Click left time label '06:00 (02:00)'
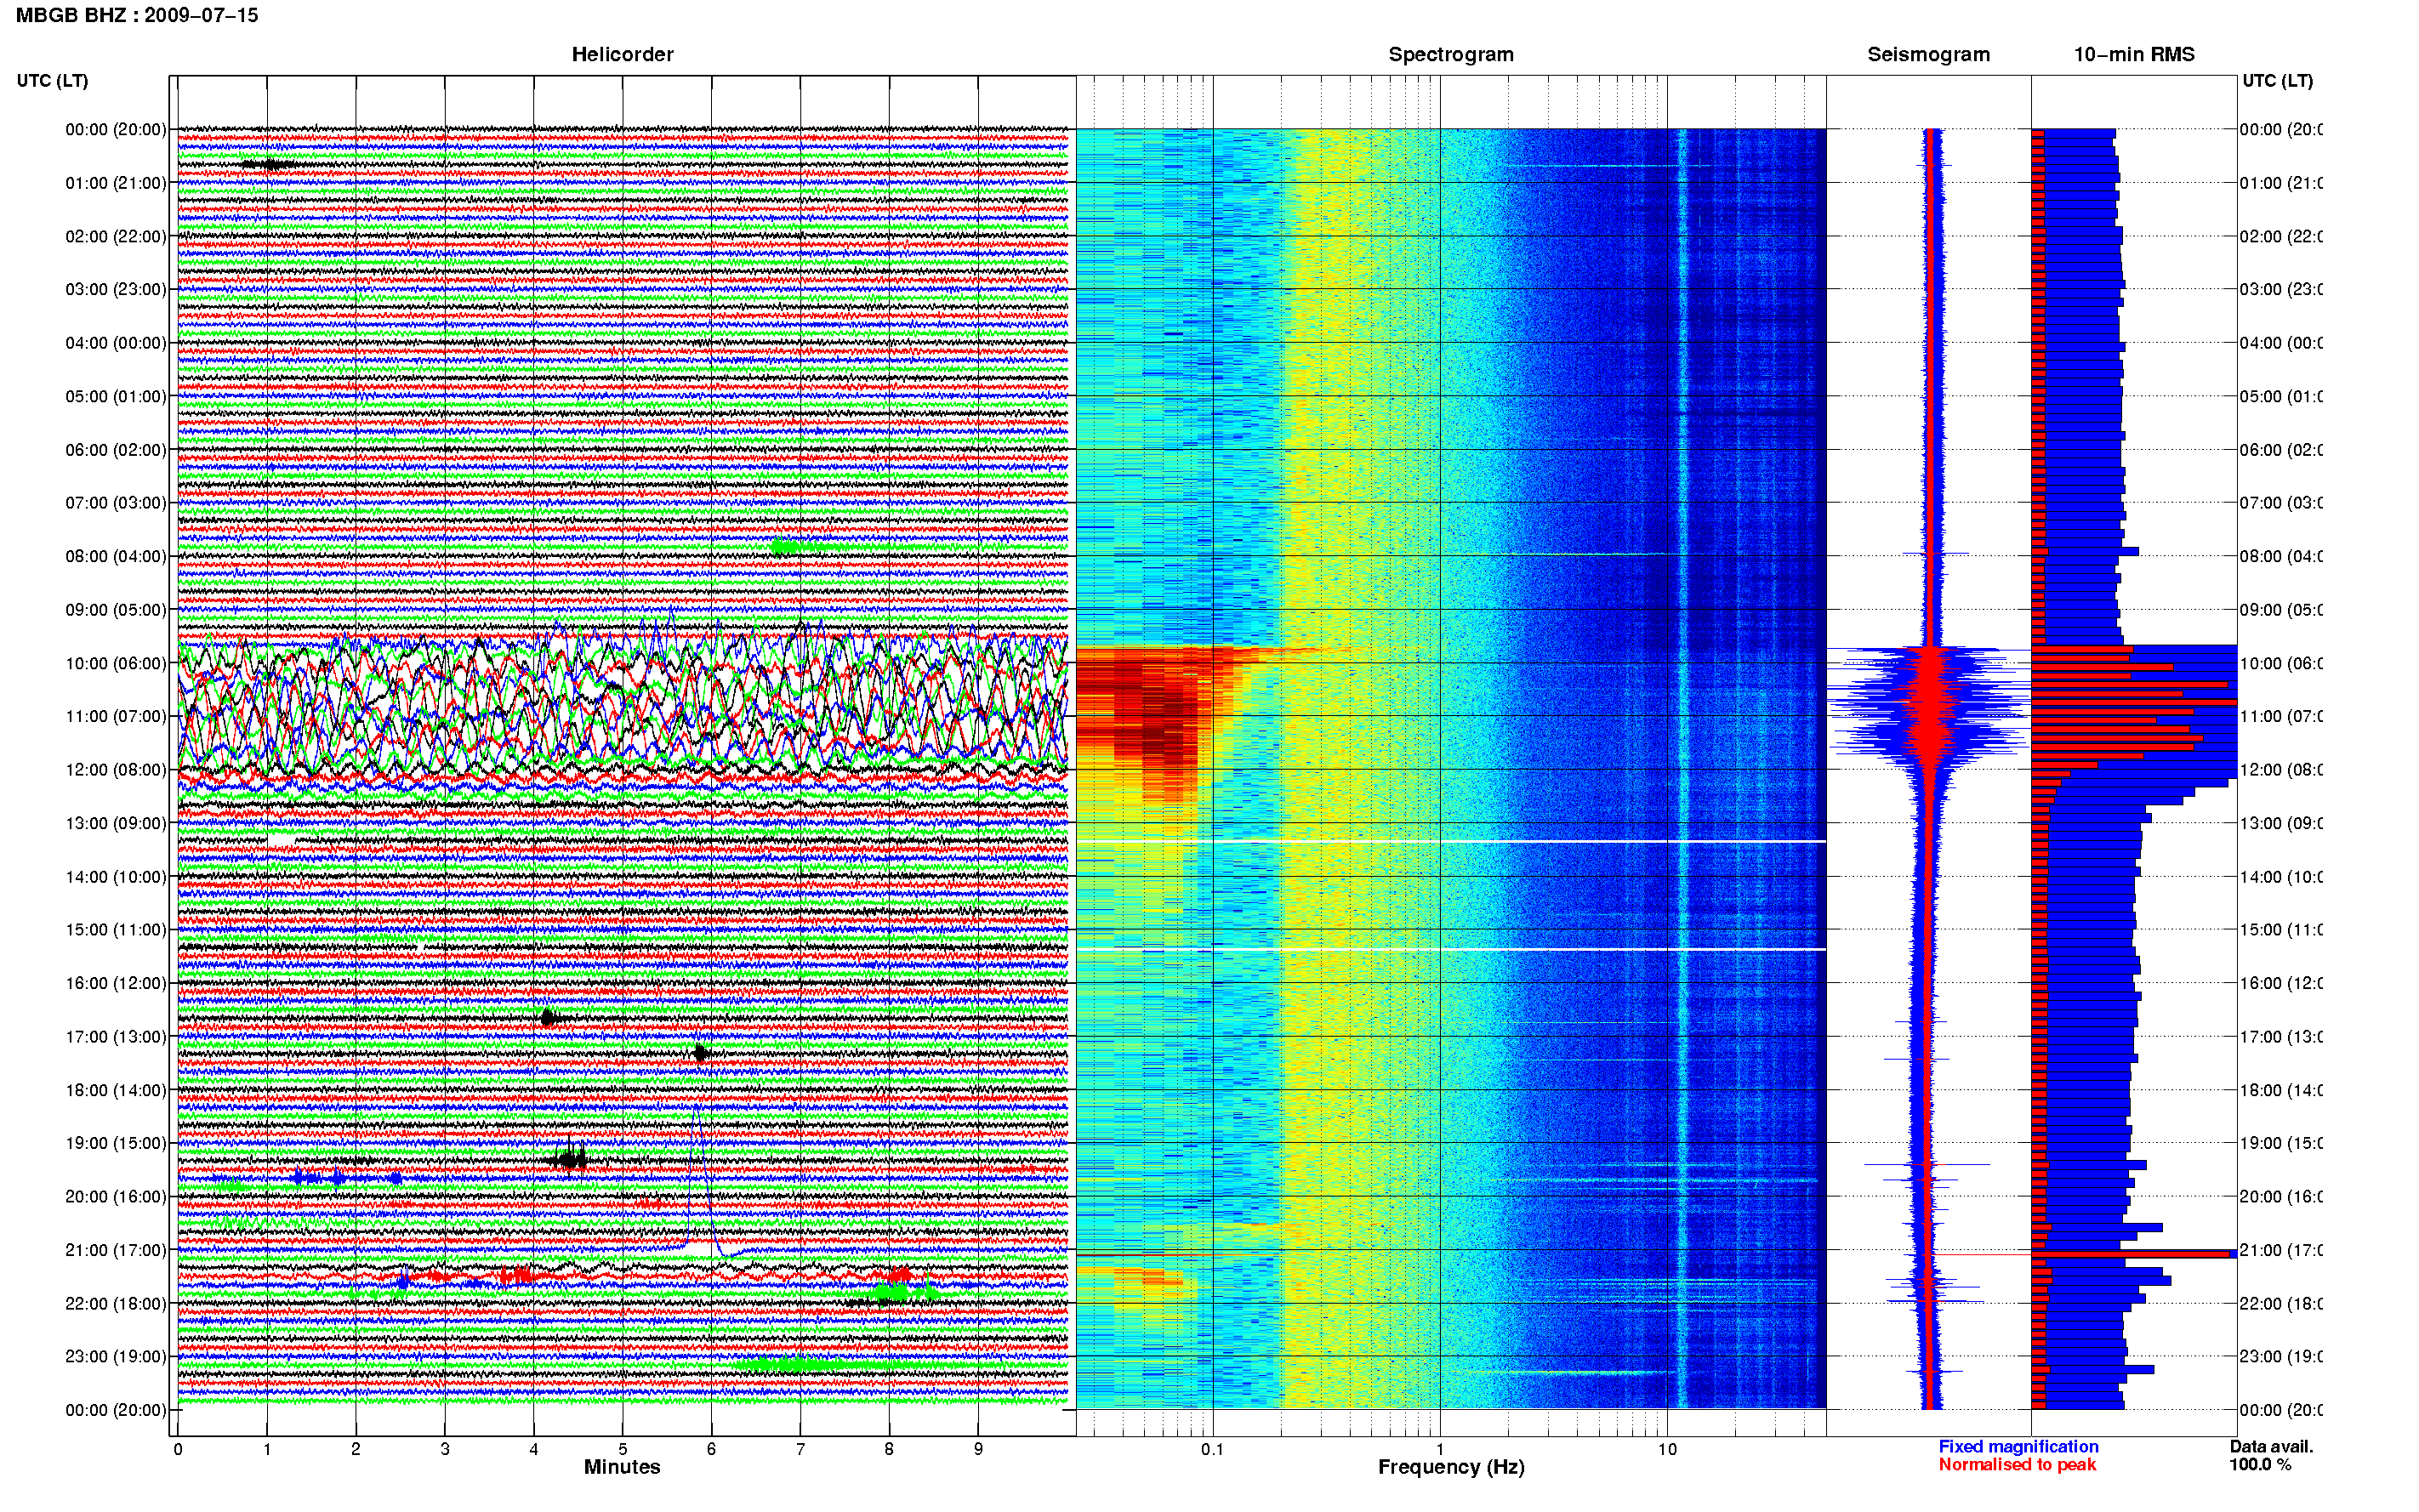This screenshot has height=1512, width=2419. (116, 450)
